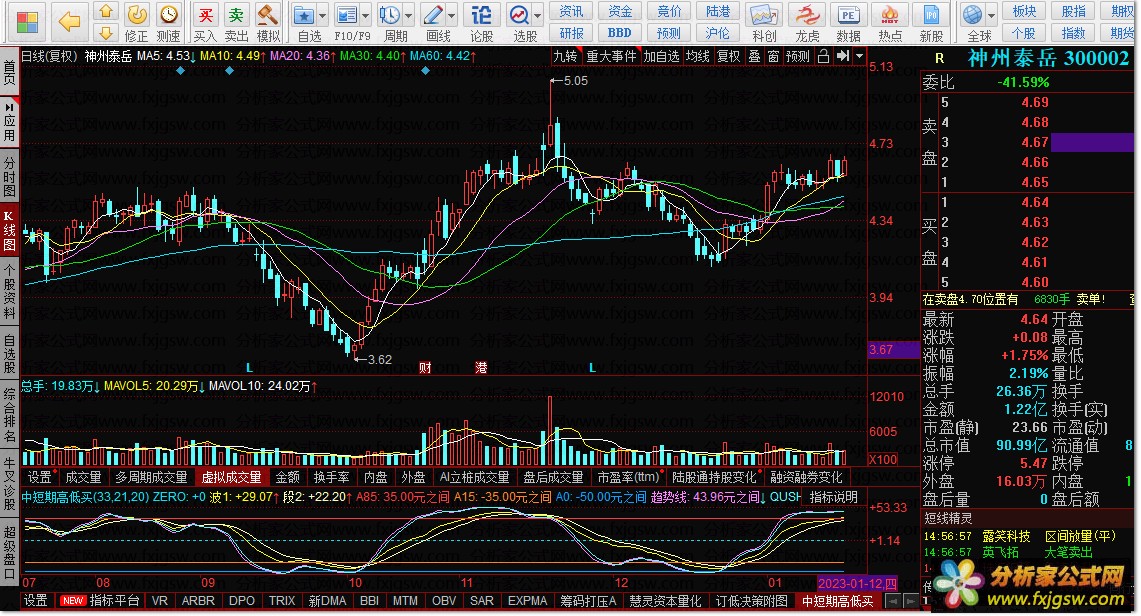Click the yellow up arrow icon

(106, 11)
